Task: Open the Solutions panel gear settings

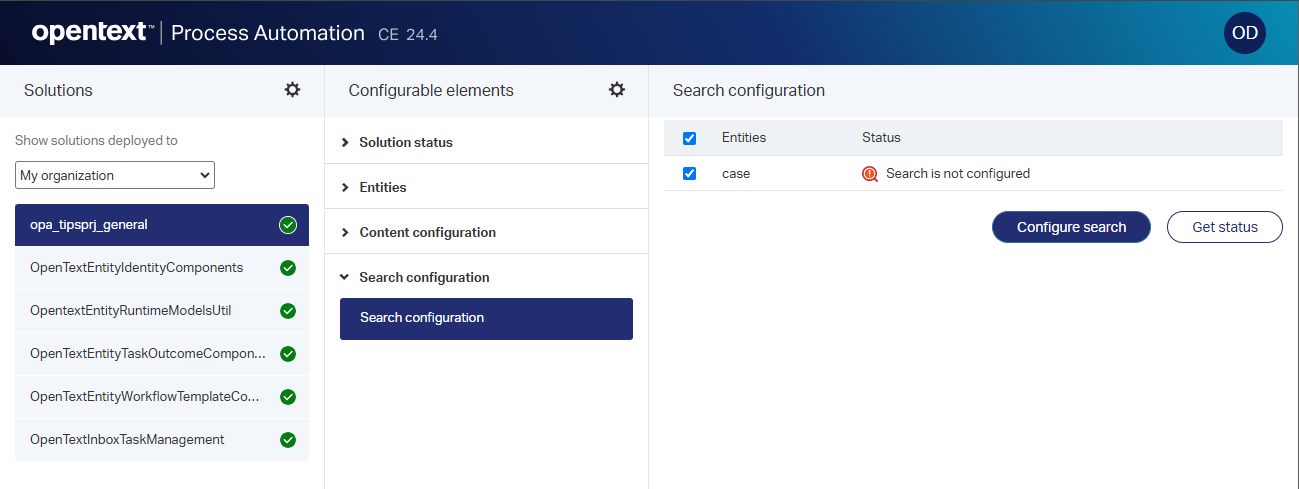Action: [x=292, y=90]
